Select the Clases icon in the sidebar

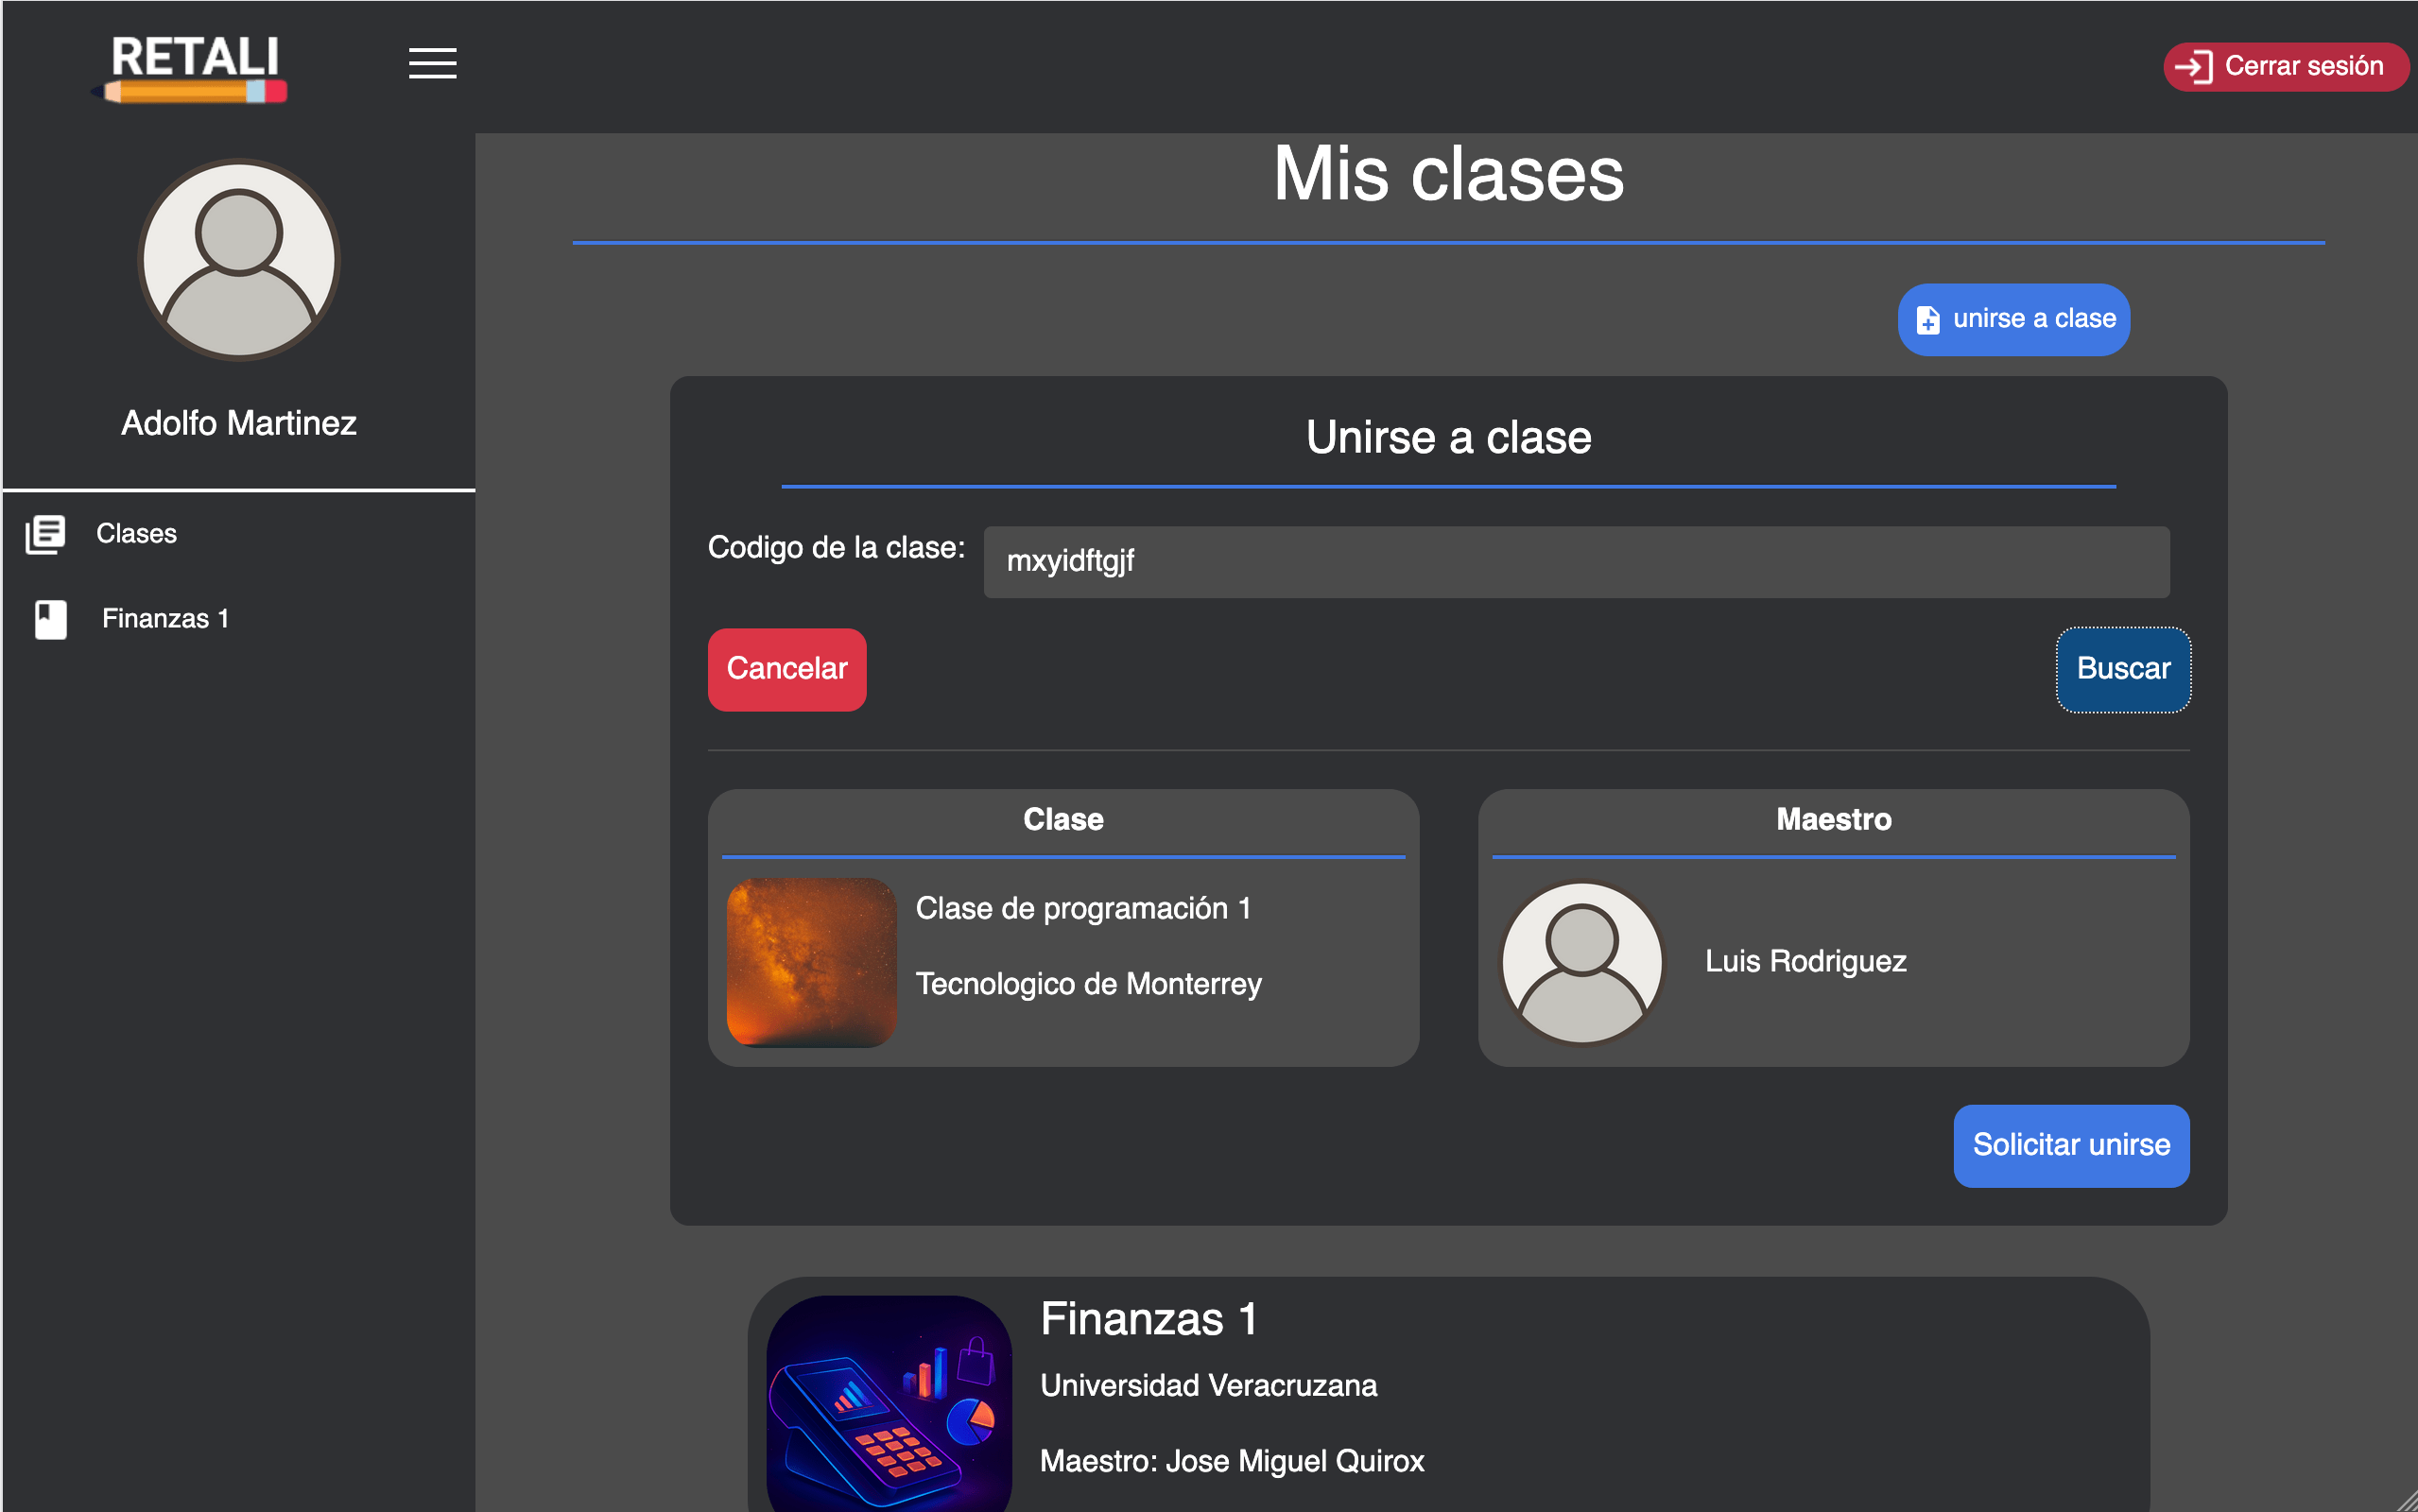pyautogui.click(x=46, y=535)
